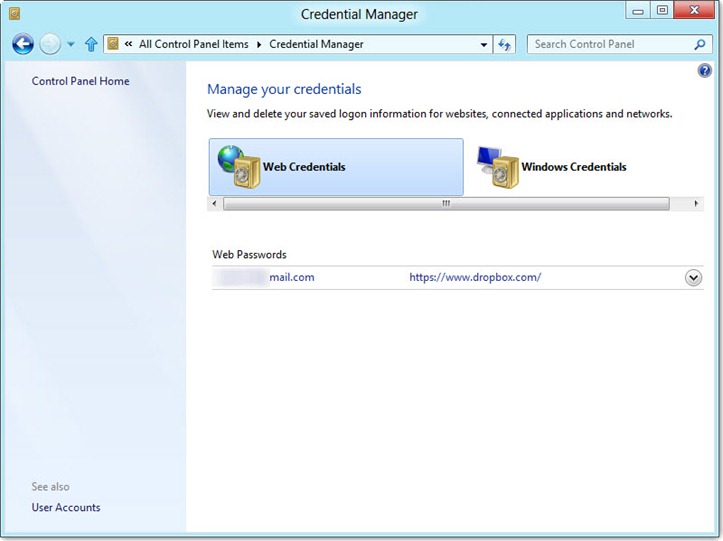The height and width of the screenshot is (541, 723).
Task: Click the refresh button beside address bar
Action: [505, 44]
